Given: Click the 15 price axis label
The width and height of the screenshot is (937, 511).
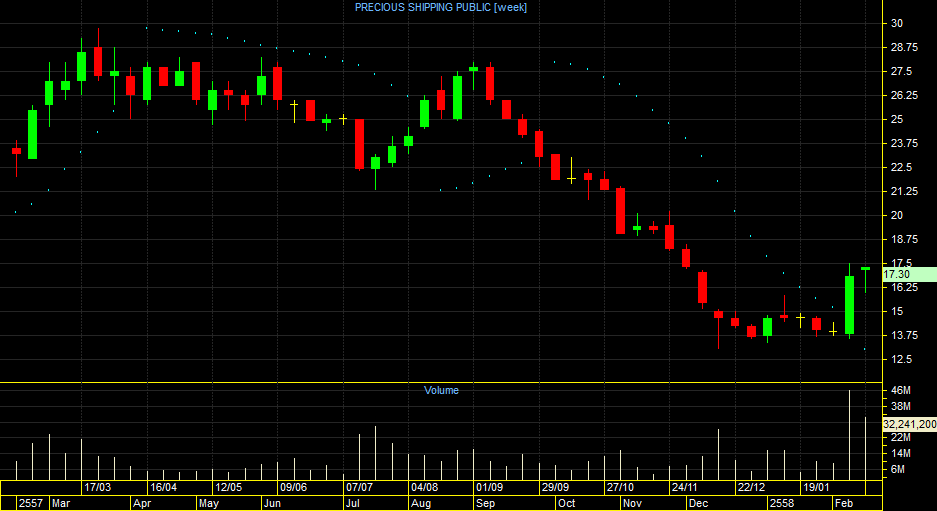Looking at the screenshot, I should coord(896,311).
